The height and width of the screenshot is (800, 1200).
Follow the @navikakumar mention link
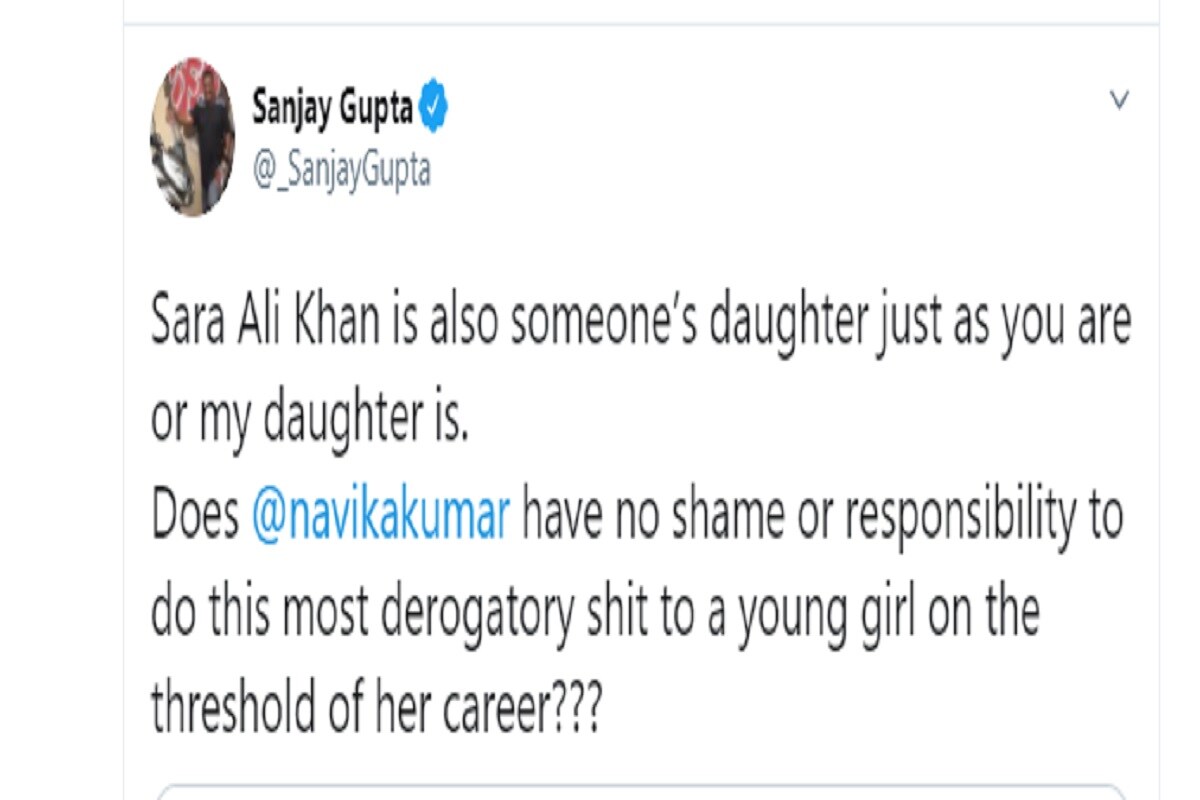coord(382,517)
